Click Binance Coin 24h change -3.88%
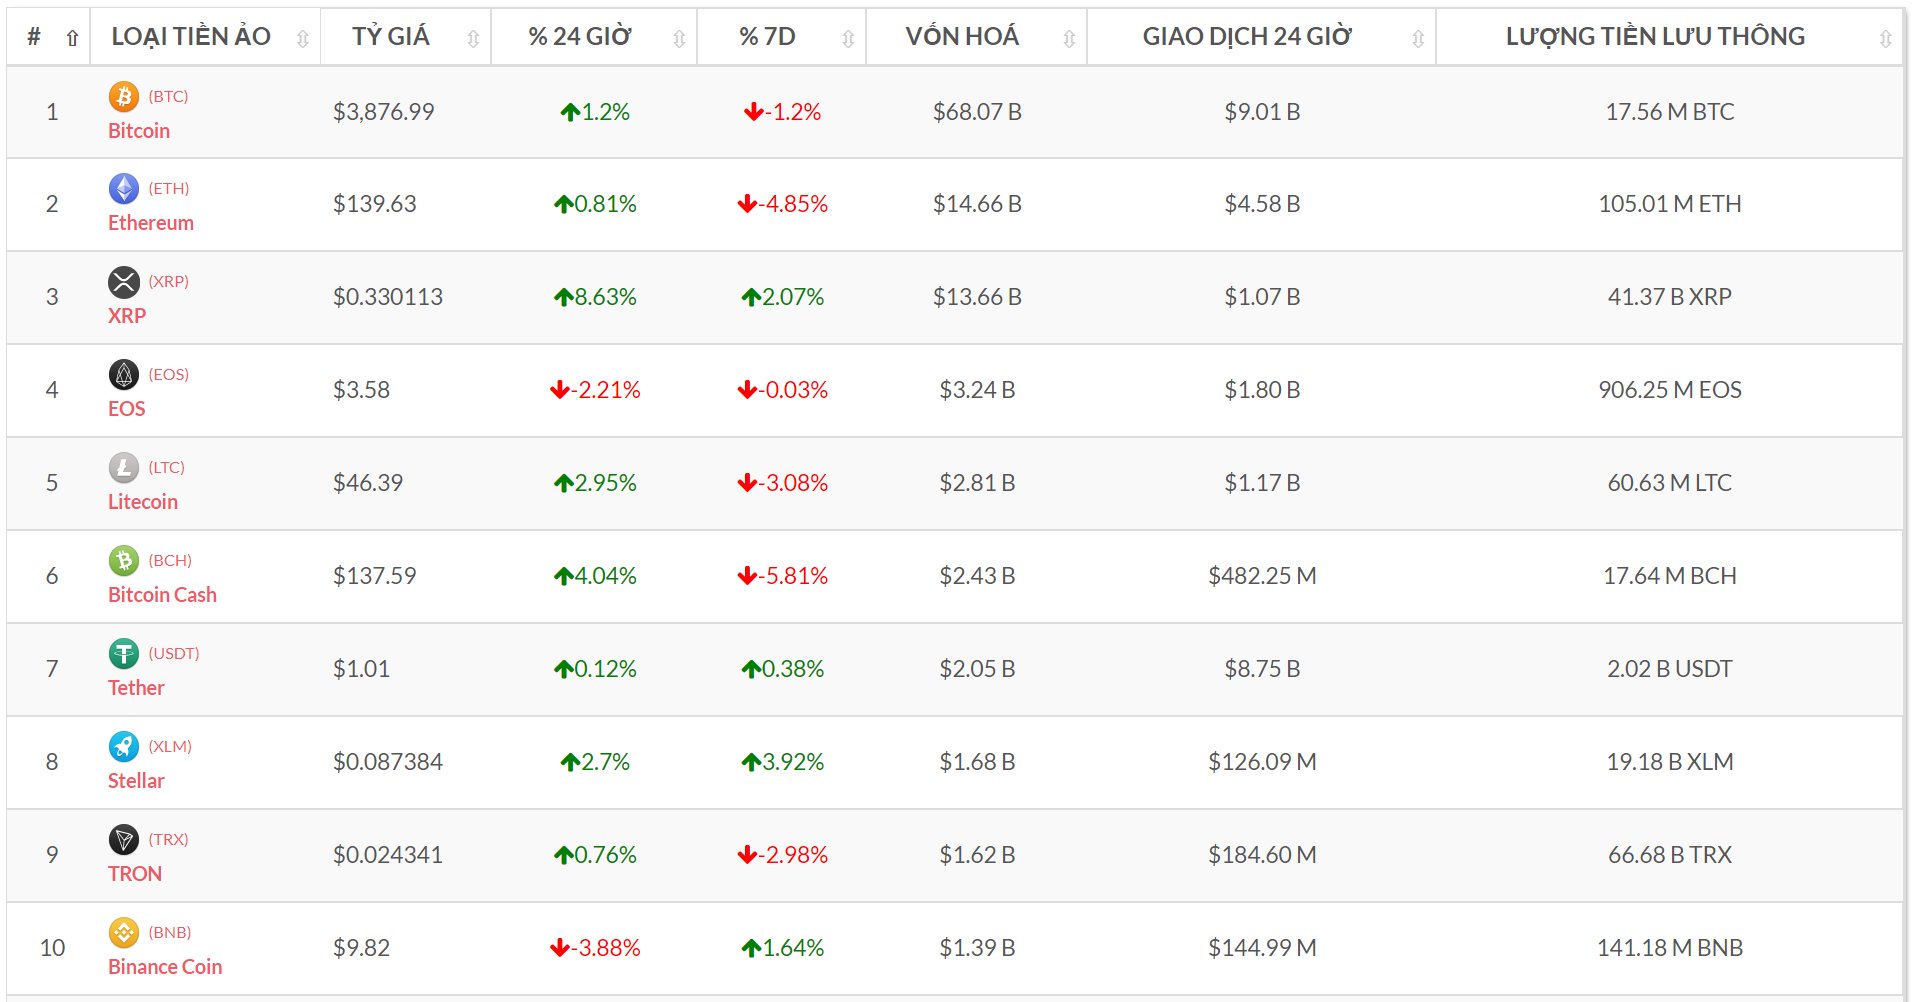 595,948
